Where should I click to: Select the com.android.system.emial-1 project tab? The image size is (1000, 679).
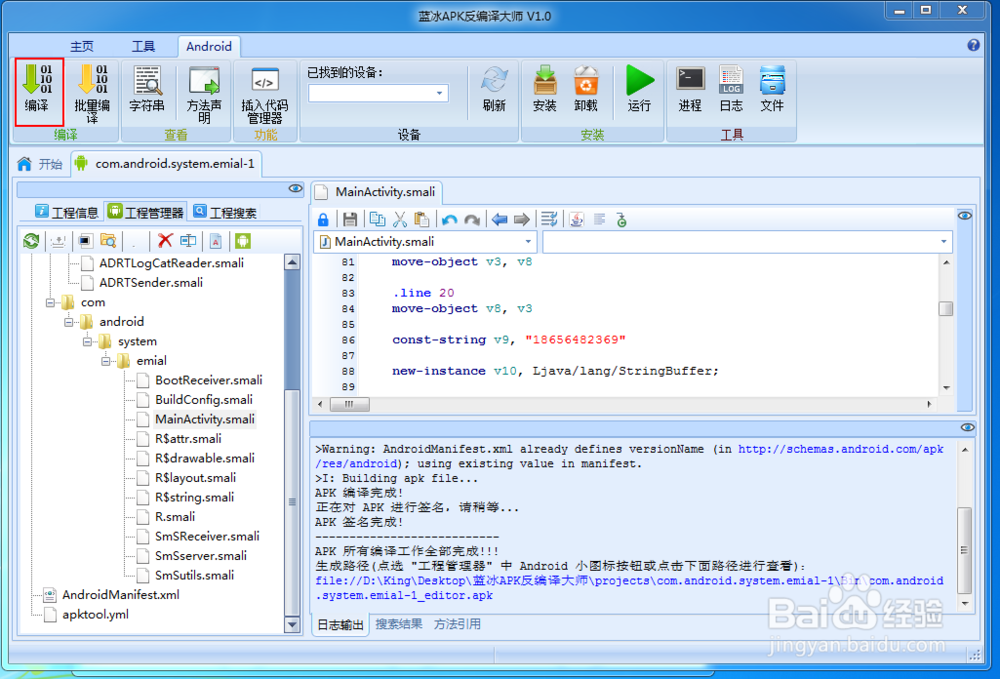click(166, 164)
